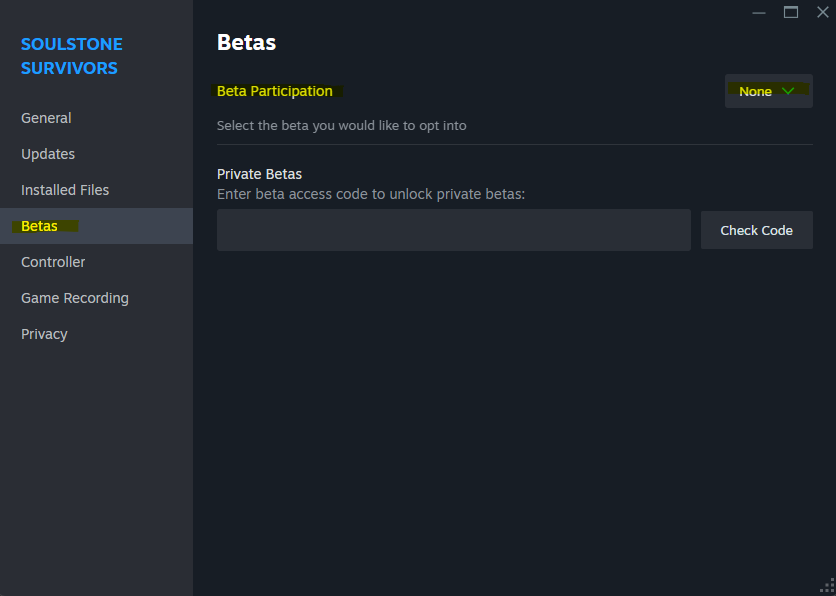Switch to the Updates tab

tap(48, 154)
